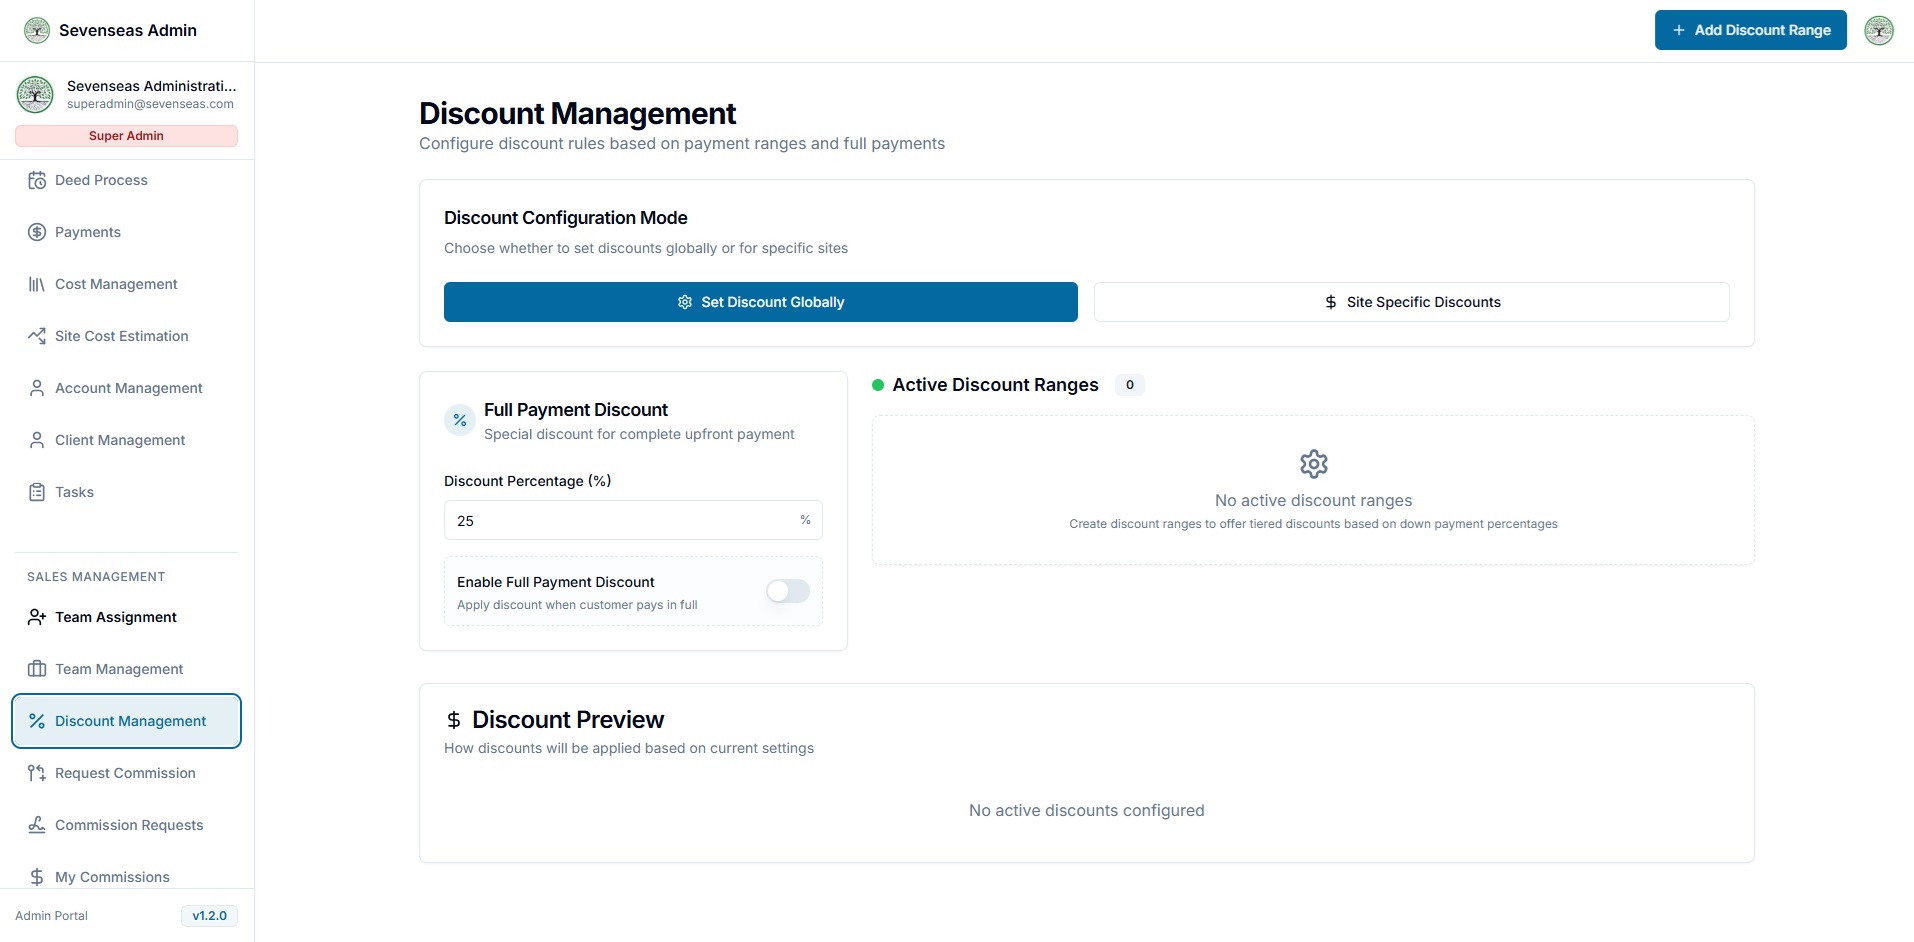Switch to Site Specific Discounts mode
The image size is (1914, 942).
click(1411, 302)
